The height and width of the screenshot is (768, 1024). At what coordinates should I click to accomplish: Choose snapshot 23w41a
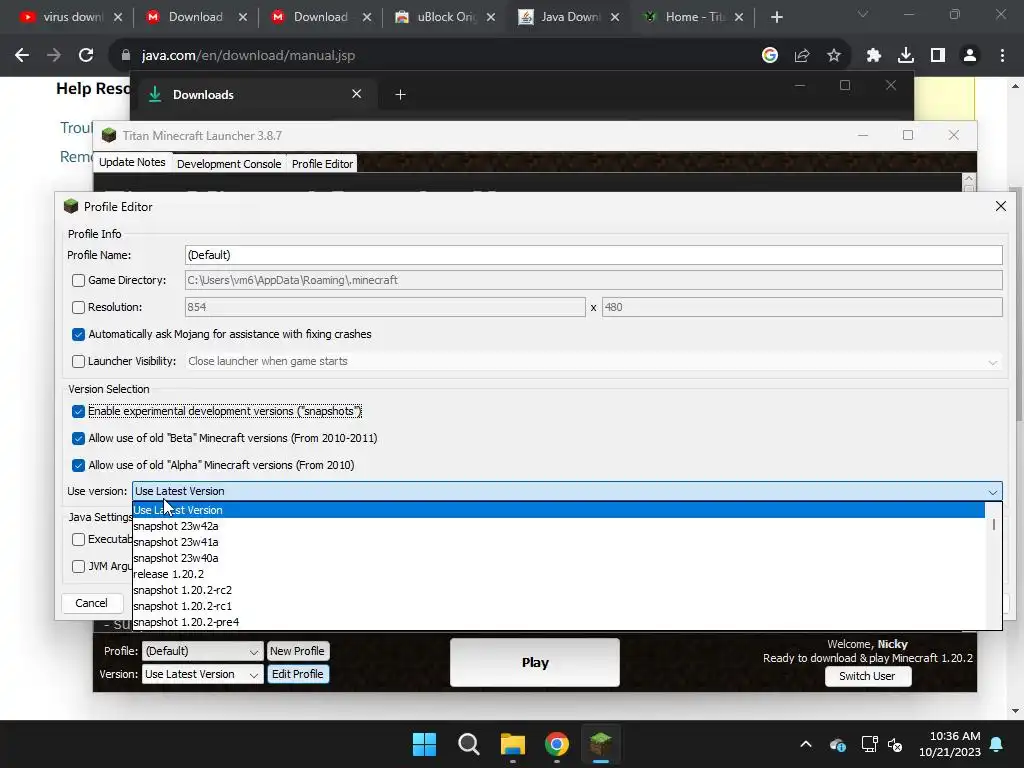(x=558, y=542)
